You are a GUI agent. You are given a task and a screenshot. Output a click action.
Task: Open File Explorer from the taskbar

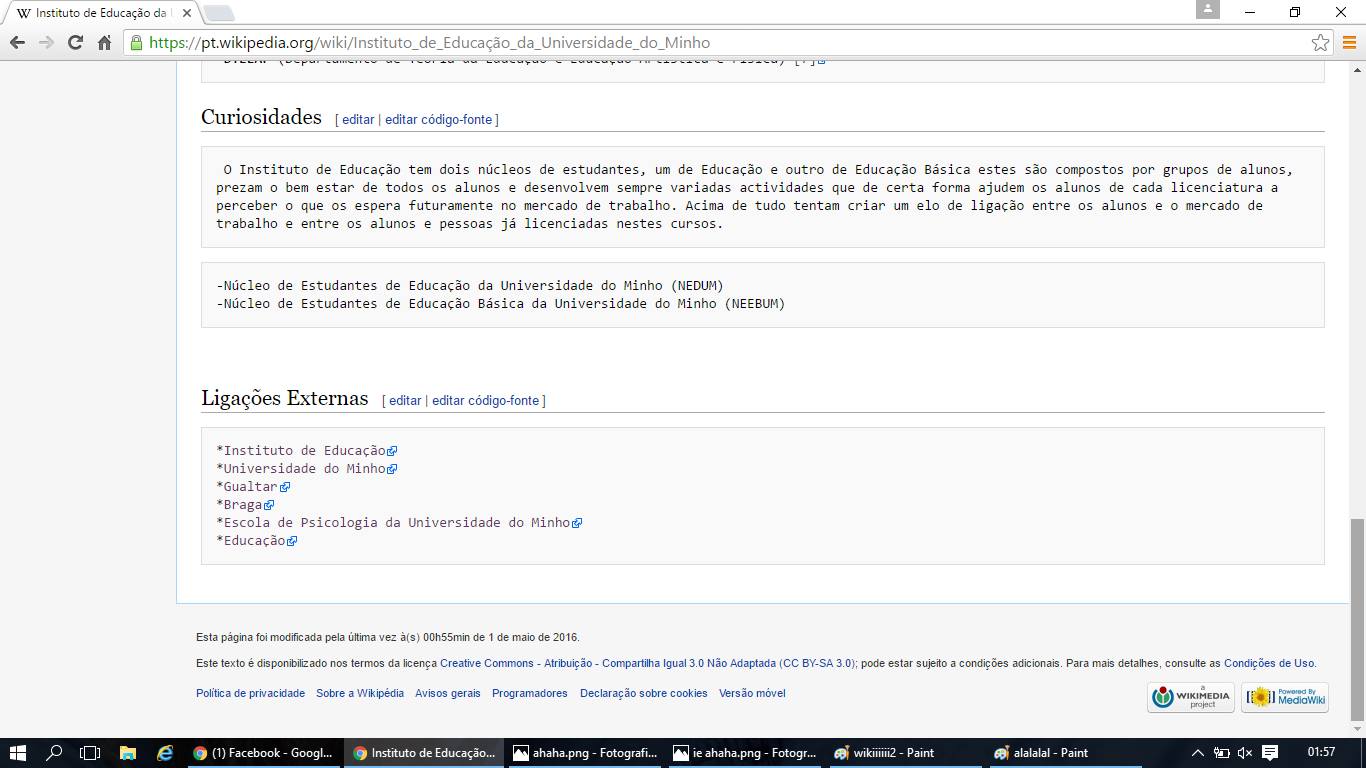pyautogui.click(x=127, y=753)
